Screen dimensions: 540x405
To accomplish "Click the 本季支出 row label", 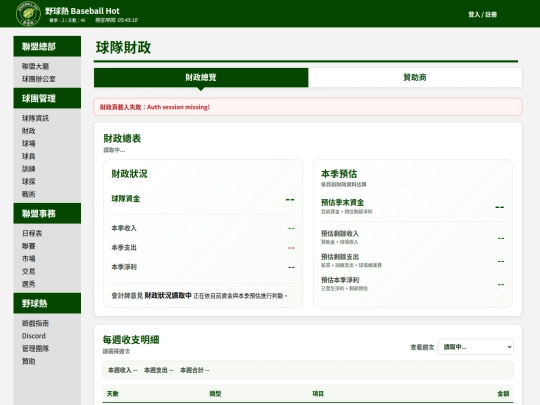I will pos(124,248).
